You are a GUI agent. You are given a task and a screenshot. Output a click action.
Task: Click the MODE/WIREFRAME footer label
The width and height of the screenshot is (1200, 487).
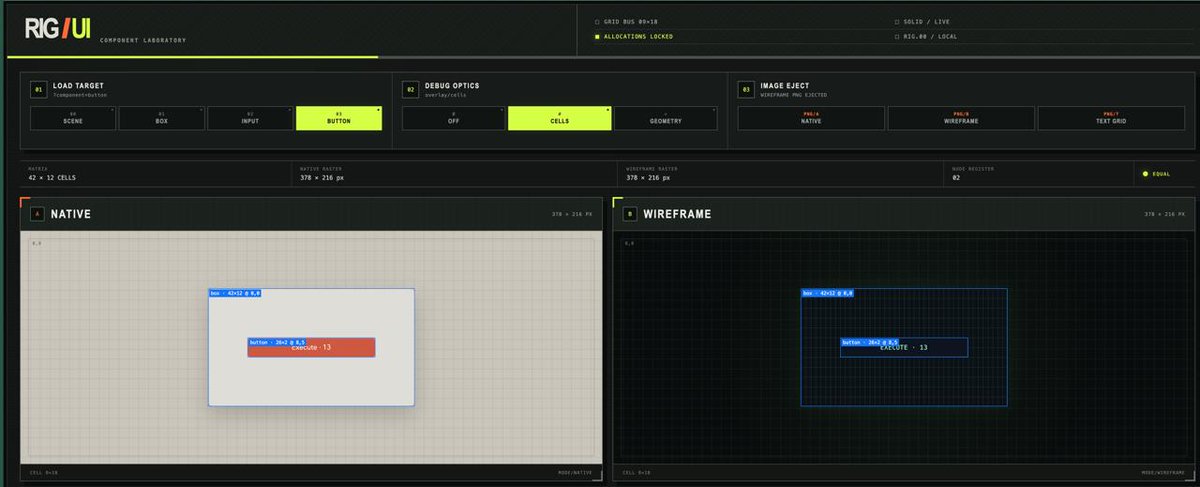(1163, 472)
